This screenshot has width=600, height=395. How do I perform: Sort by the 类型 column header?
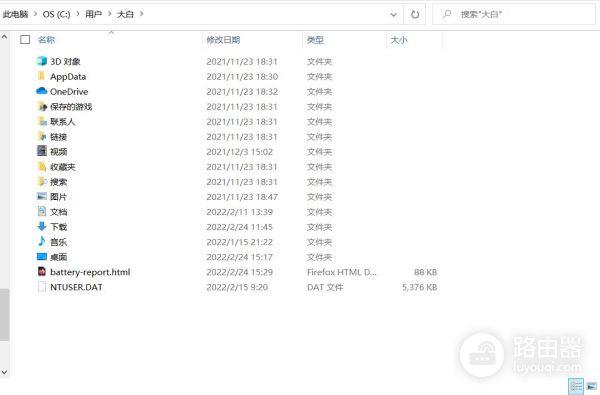tap(315, 40)
